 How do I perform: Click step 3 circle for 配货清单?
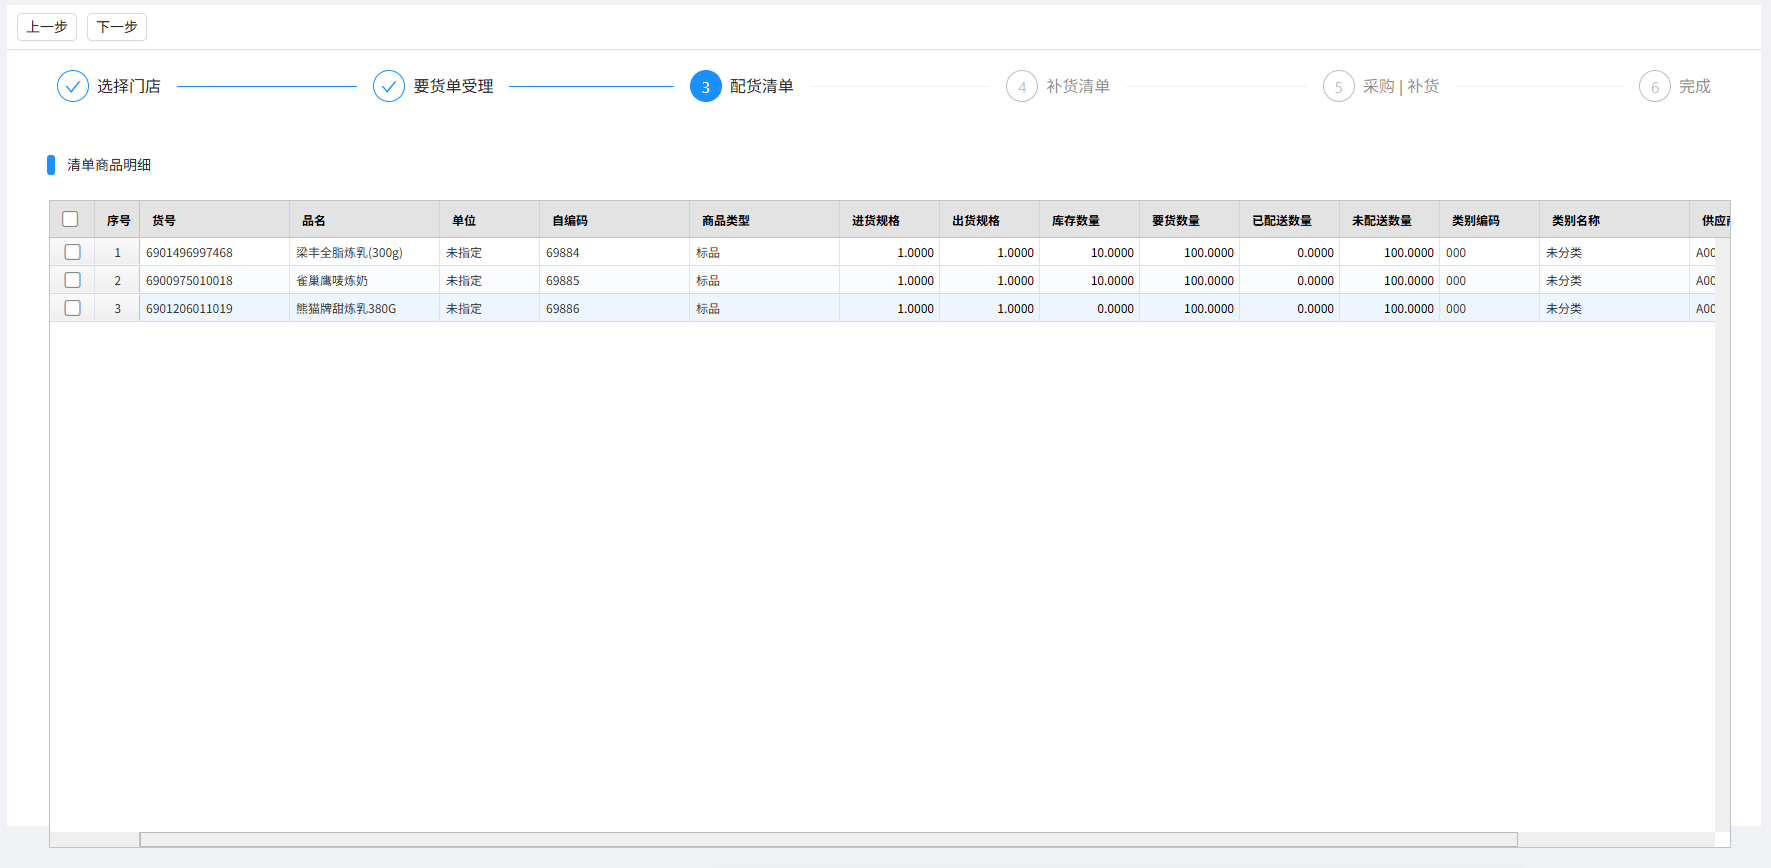pyautogui.click(x=706, y=86)
